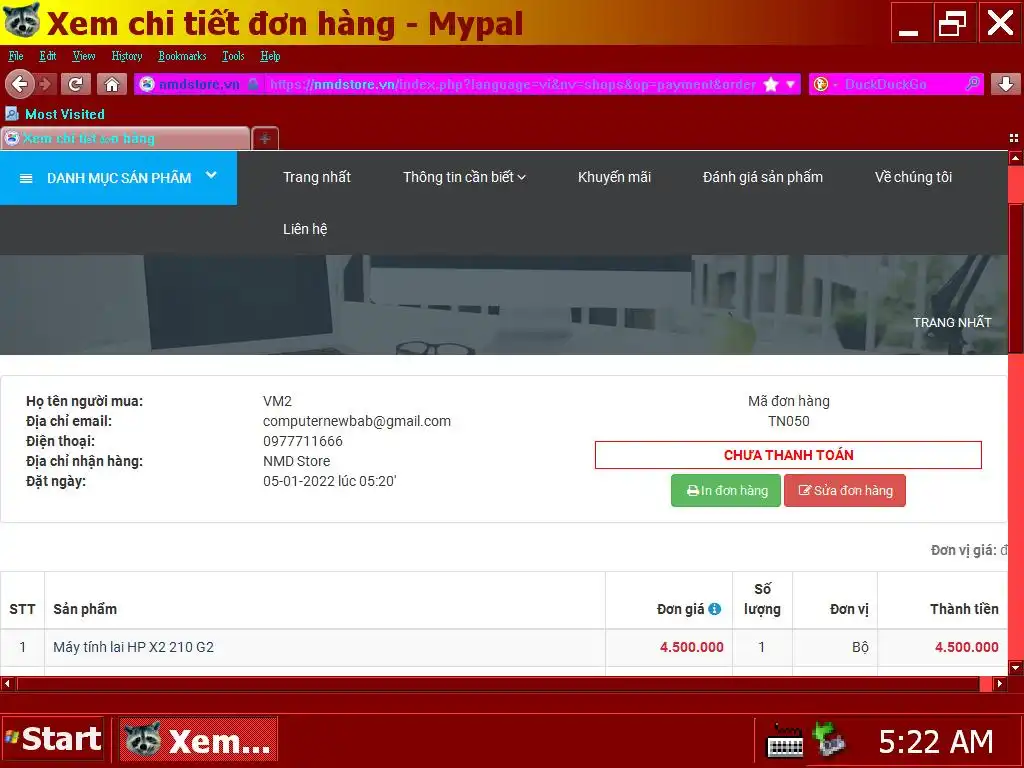Click the Đơn giá info icon
Screen dimensions: 1024x768
point(715,609)
